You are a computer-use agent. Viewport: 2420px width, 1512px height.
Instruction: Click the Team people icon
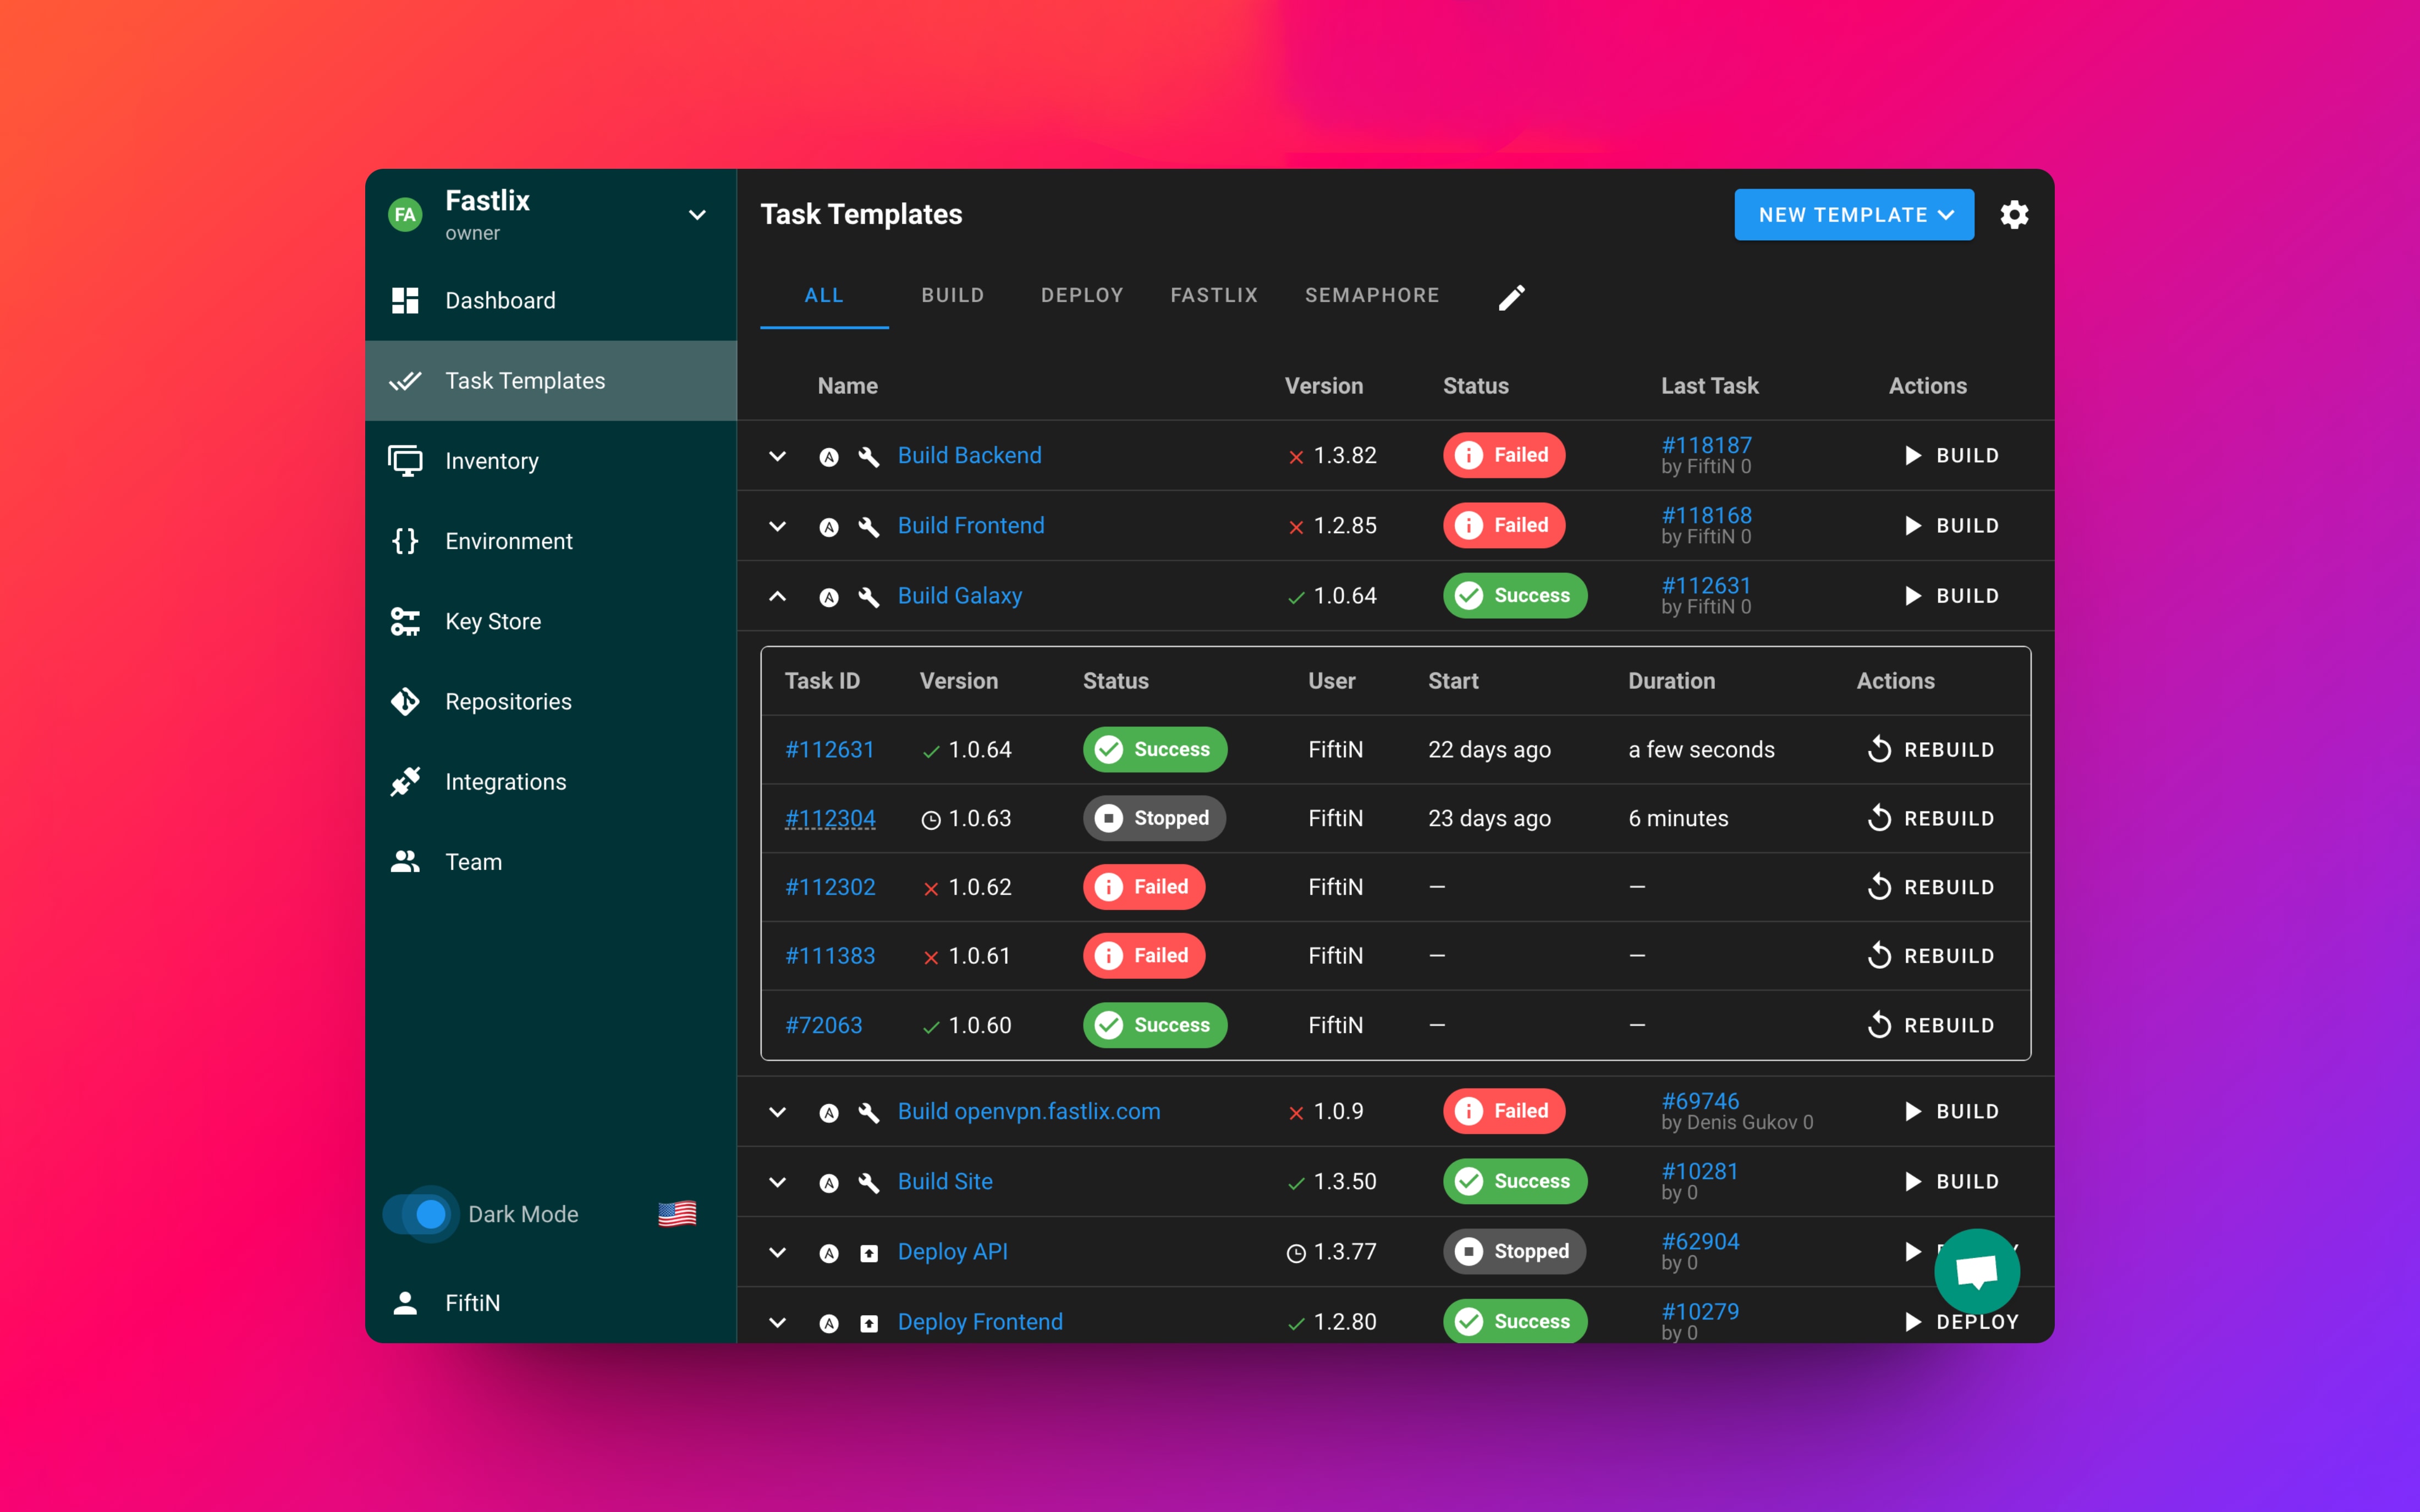pos(405,862)
